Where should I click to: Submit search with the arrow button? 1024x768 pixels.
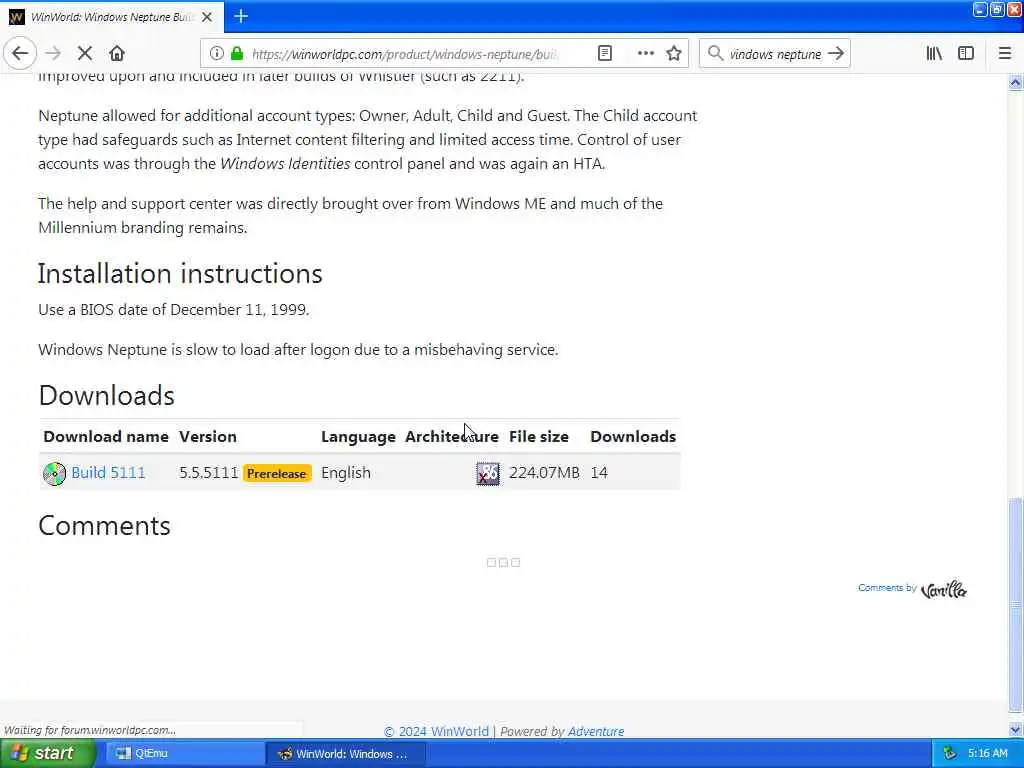click(x=836, y=54)
